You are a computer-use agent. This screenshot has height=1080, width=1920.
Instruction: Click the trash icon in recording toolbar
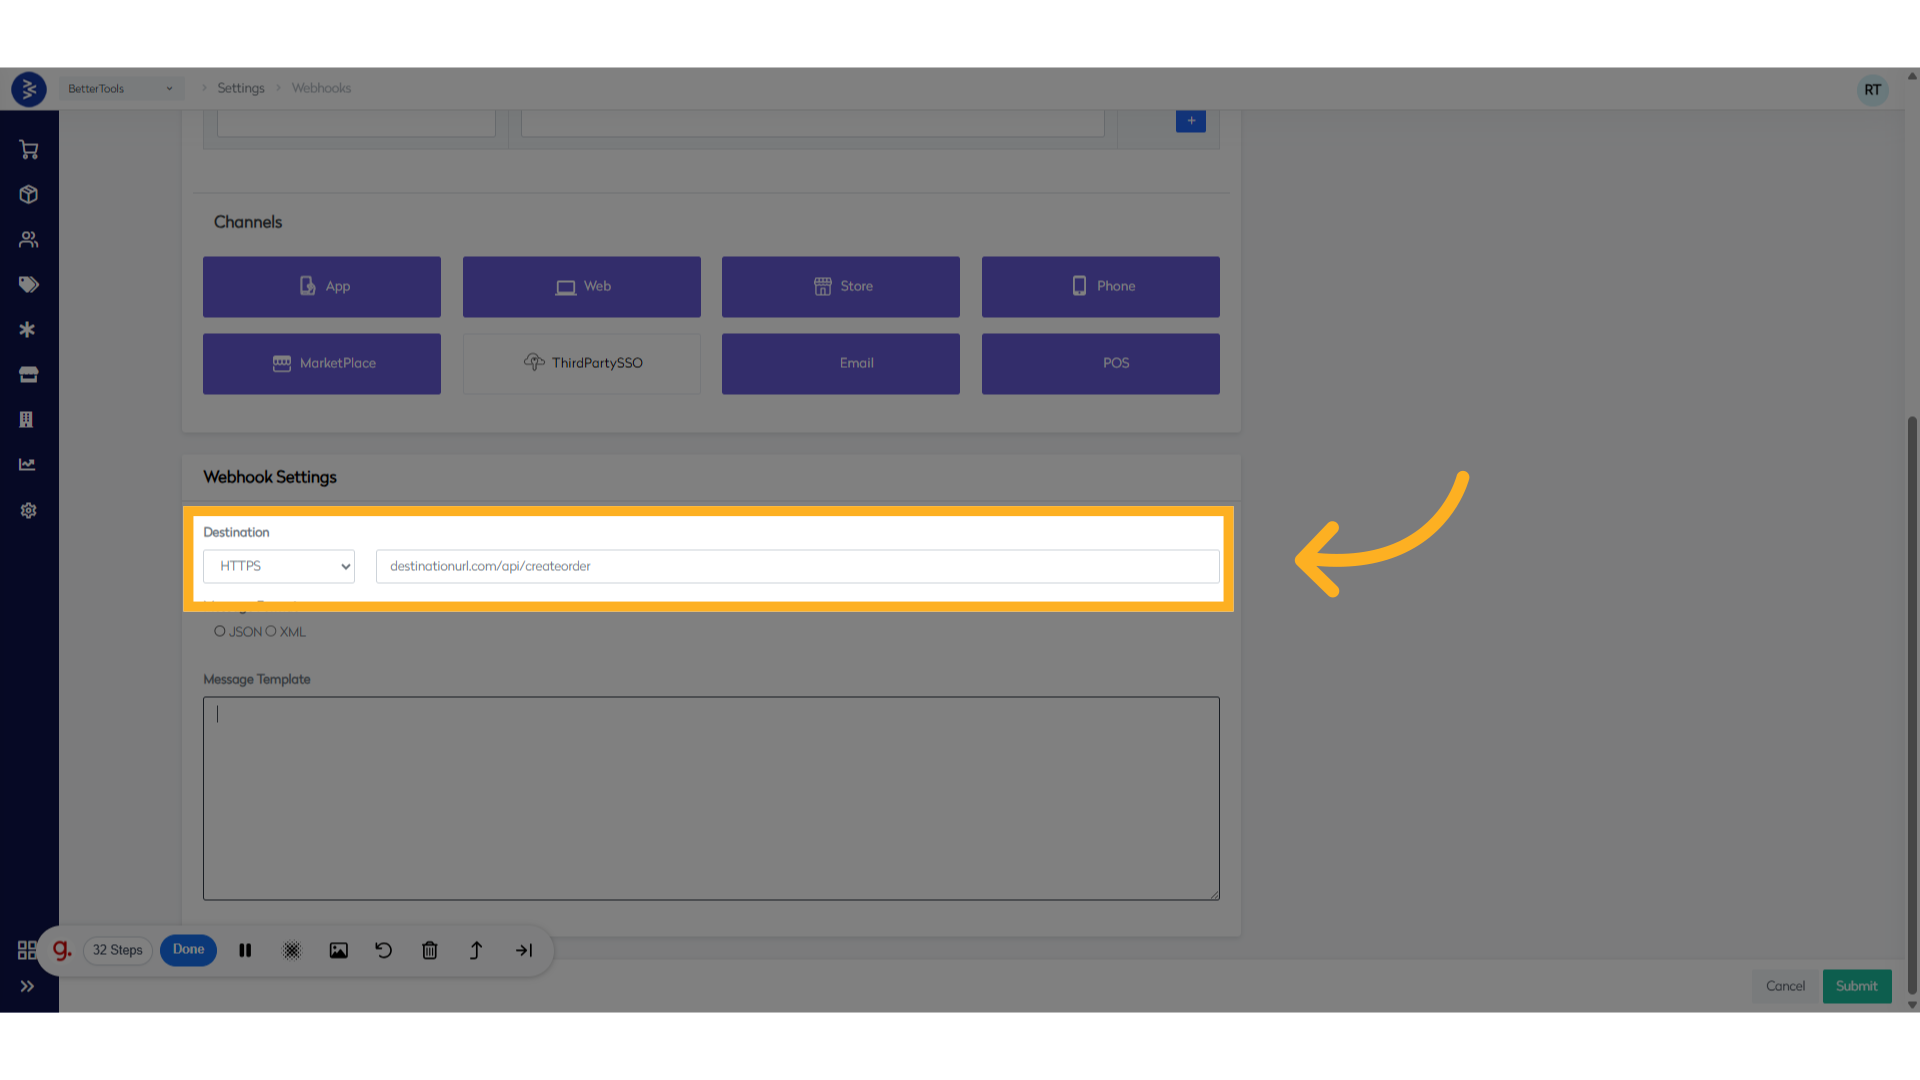[x=429, y=950]
